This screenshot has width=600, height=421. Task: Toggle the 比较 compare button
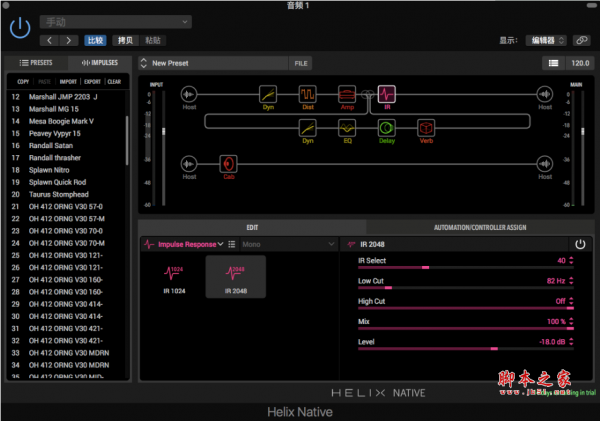click(95, 40)
